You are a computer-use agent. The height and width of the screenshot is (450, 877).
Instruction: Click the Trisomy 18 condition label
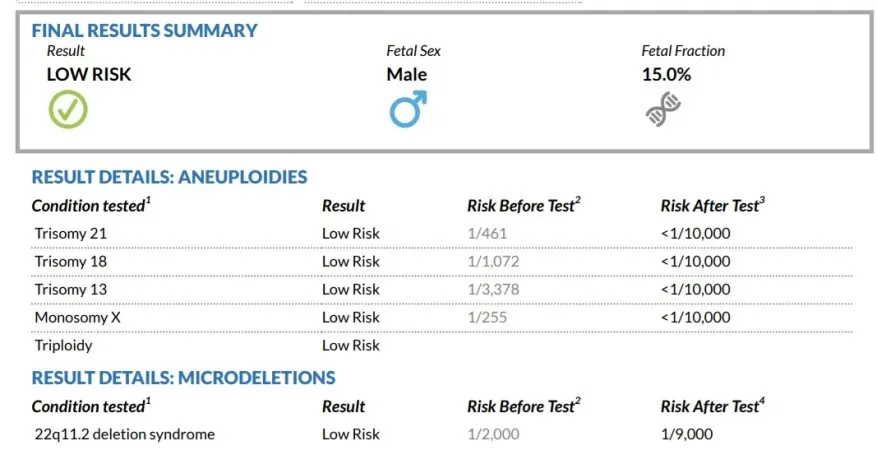pos(70,261)
